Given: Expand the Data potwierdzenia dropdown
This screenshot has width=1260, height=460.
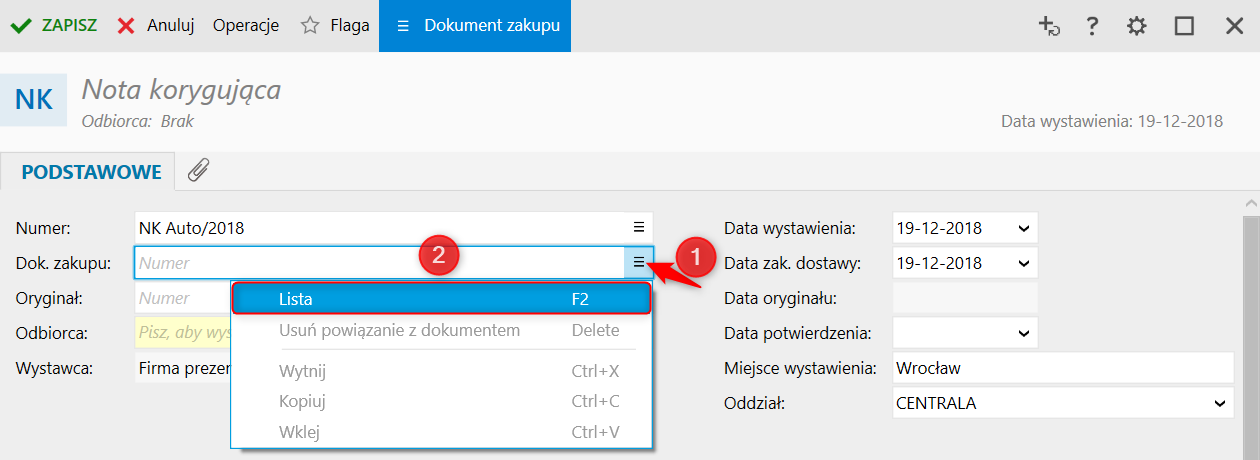Looking at the screenshot, I should click(x=1023, y=333).
